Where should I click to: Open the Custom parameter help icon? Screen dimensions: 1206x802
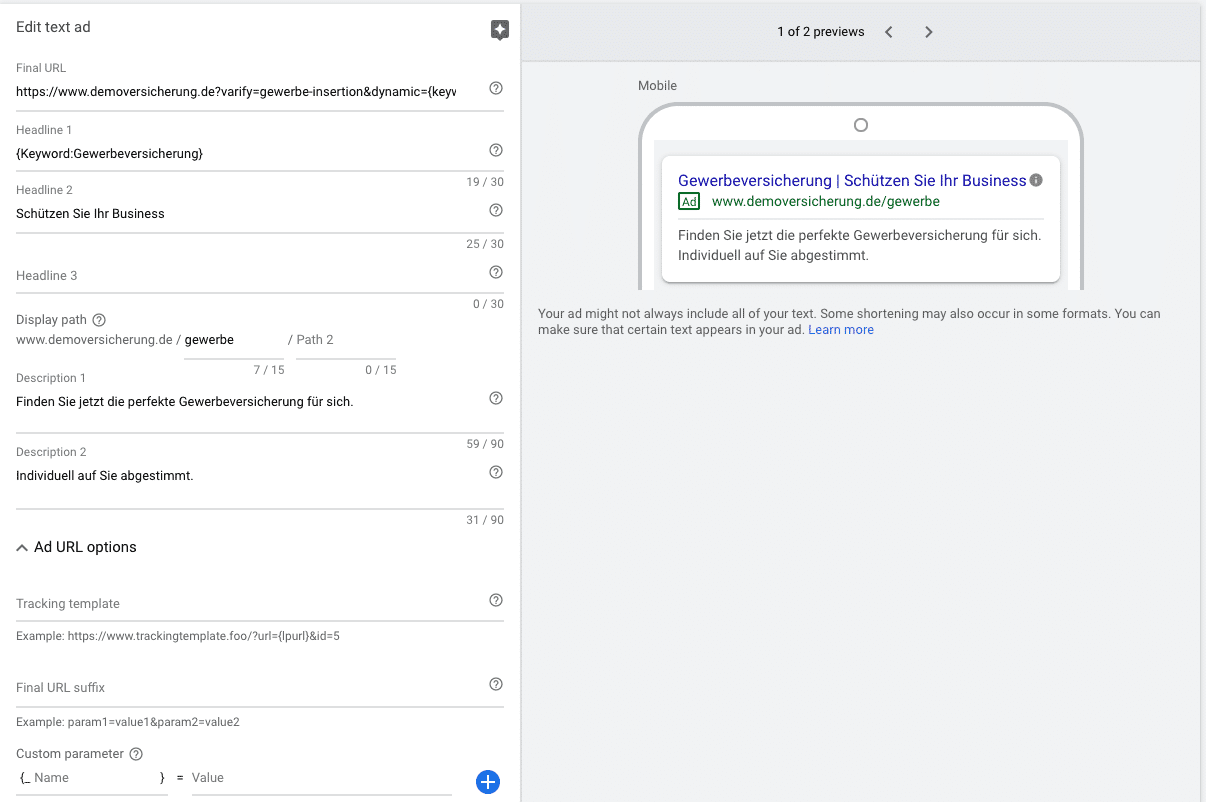[136, 754]
